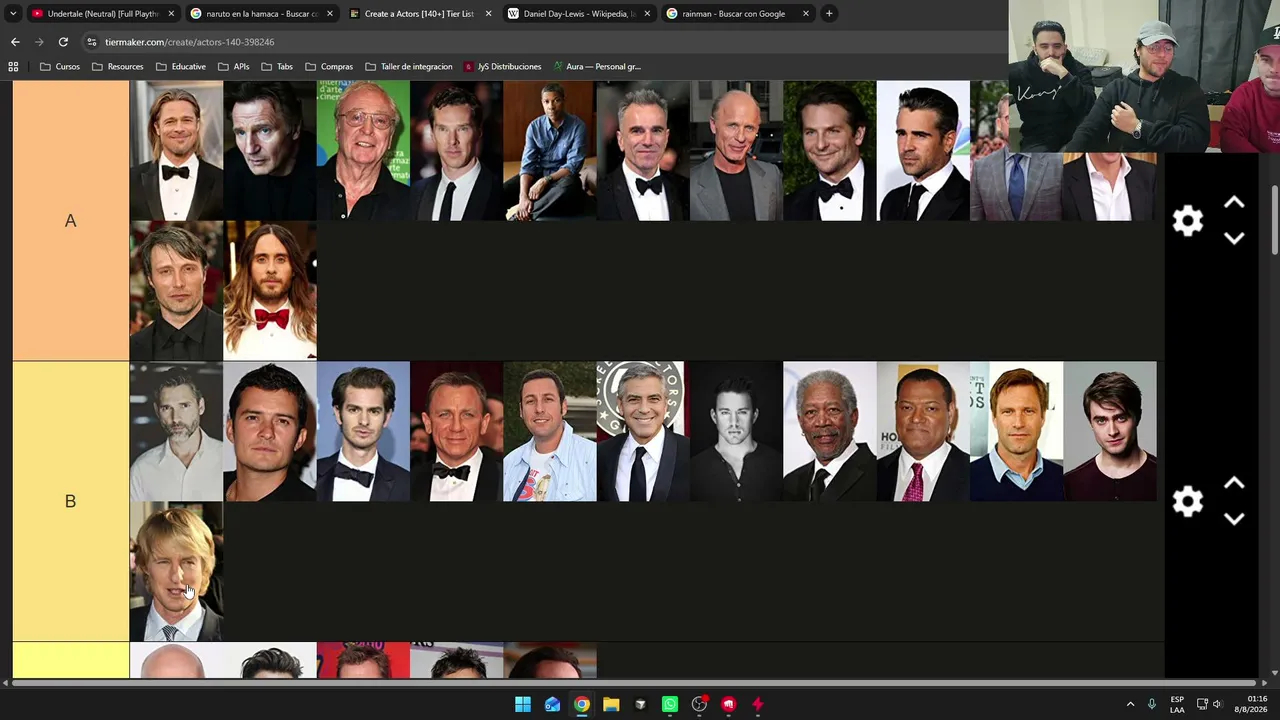Image resolution: width=1280 pixels, height=720 pixels.
Task: Open settings gear for tier A
Action: 1187,221
